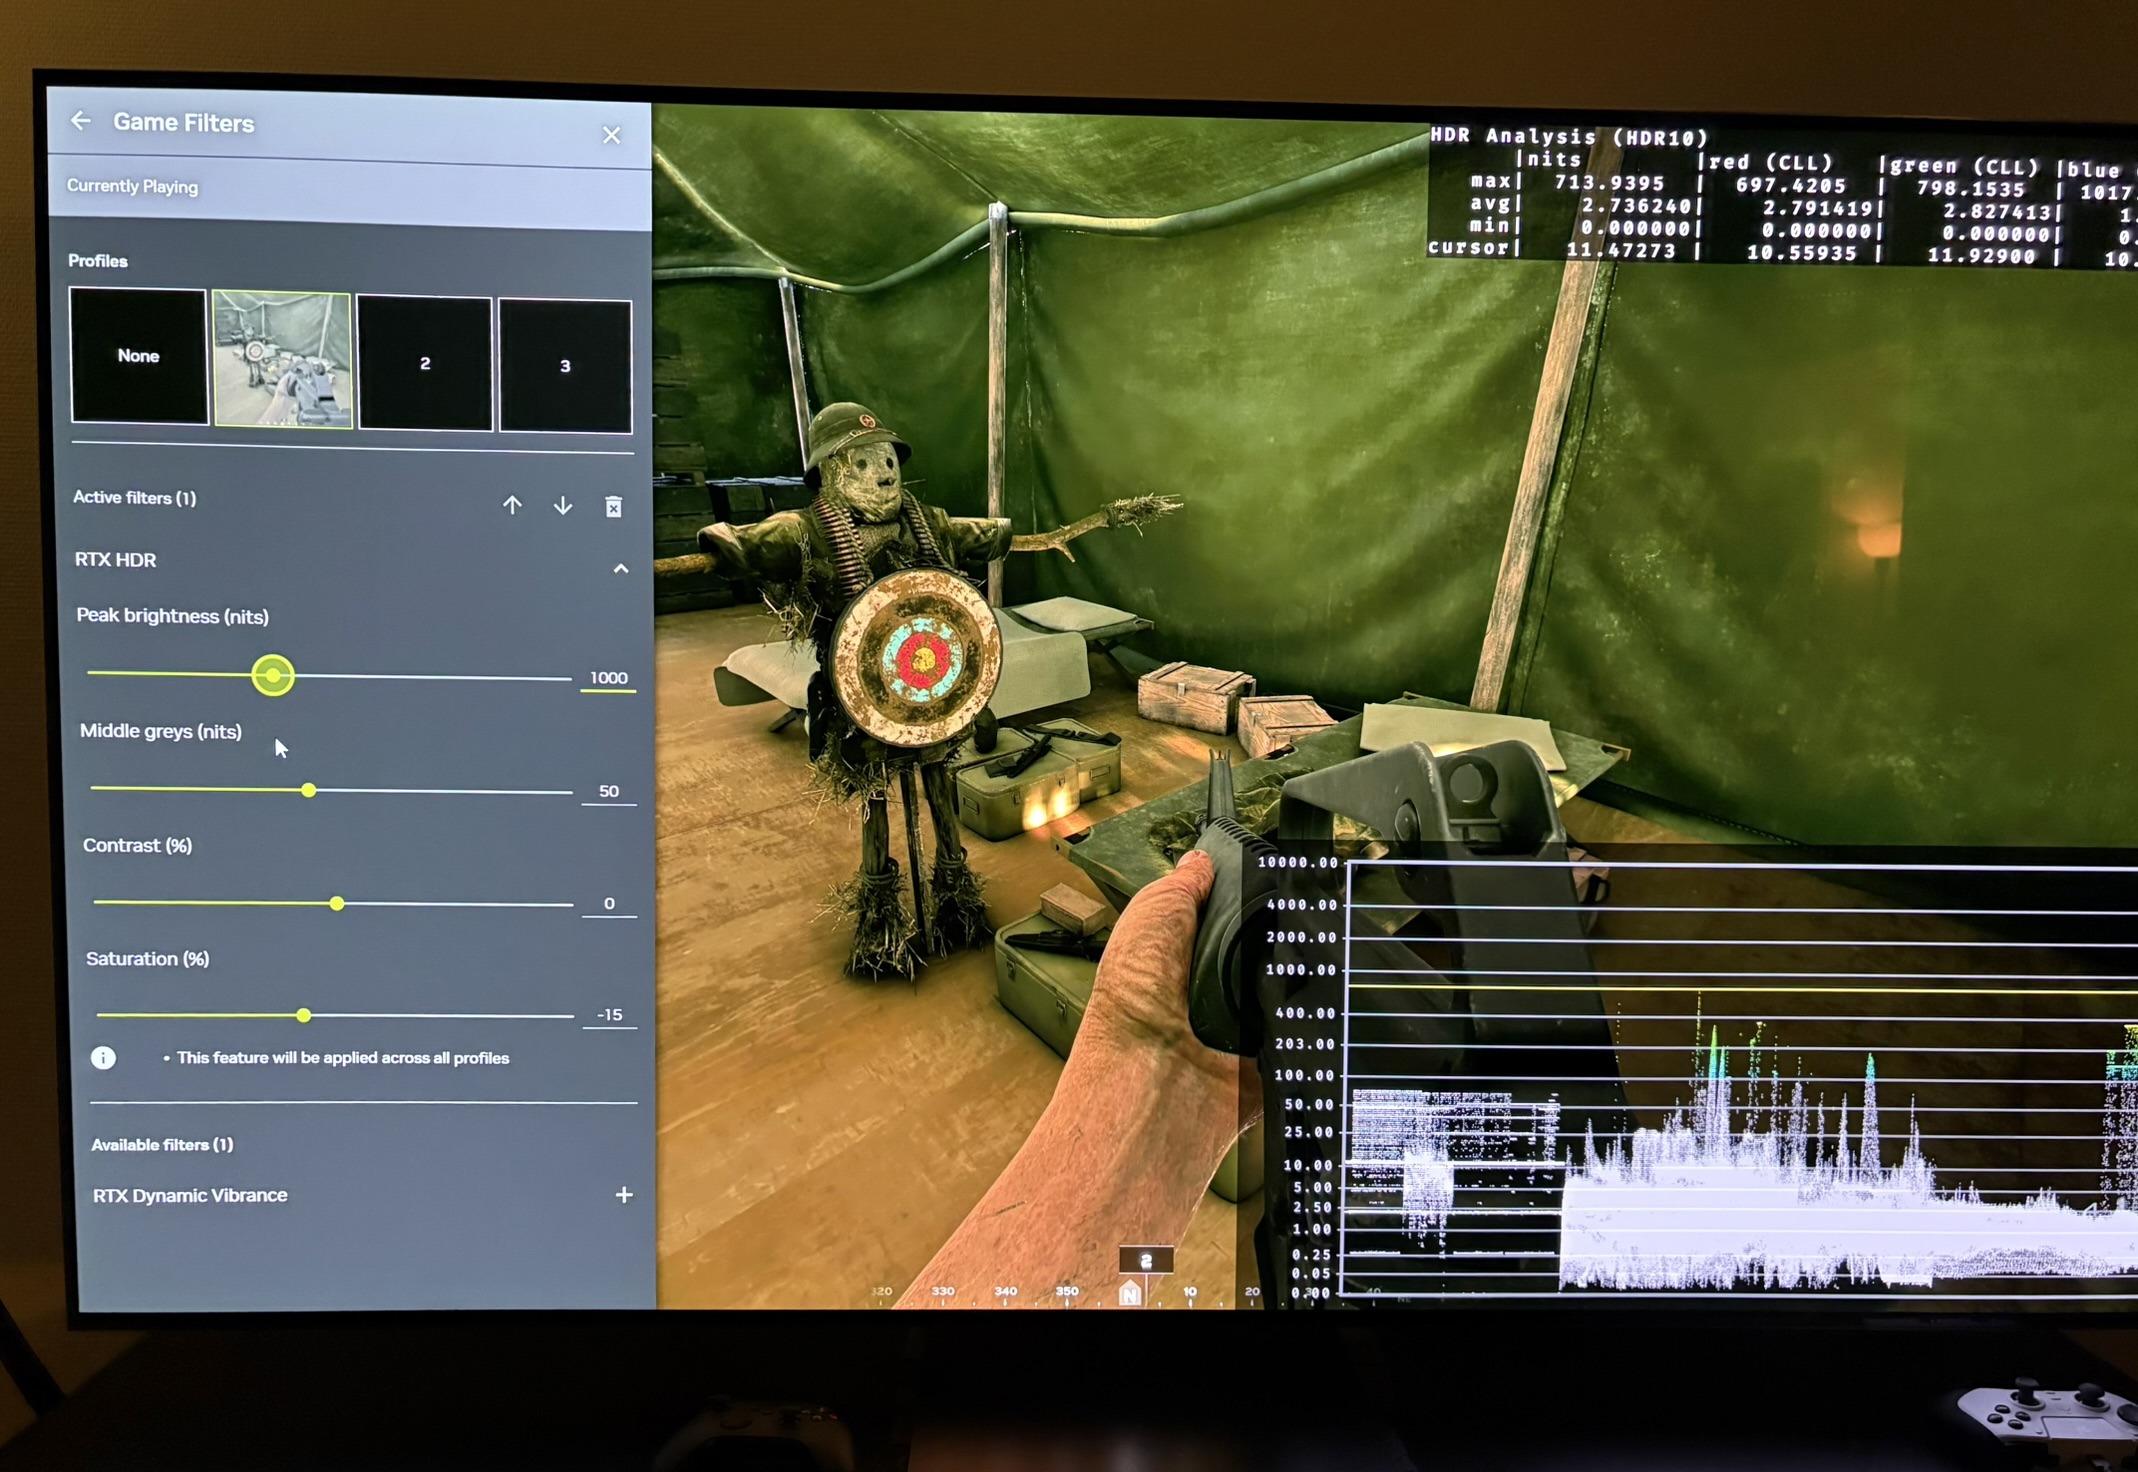Click the Profiles heading
The width and height of the screenshot is (2138, 1472).
pyautogui.click(x=98, y=261)
